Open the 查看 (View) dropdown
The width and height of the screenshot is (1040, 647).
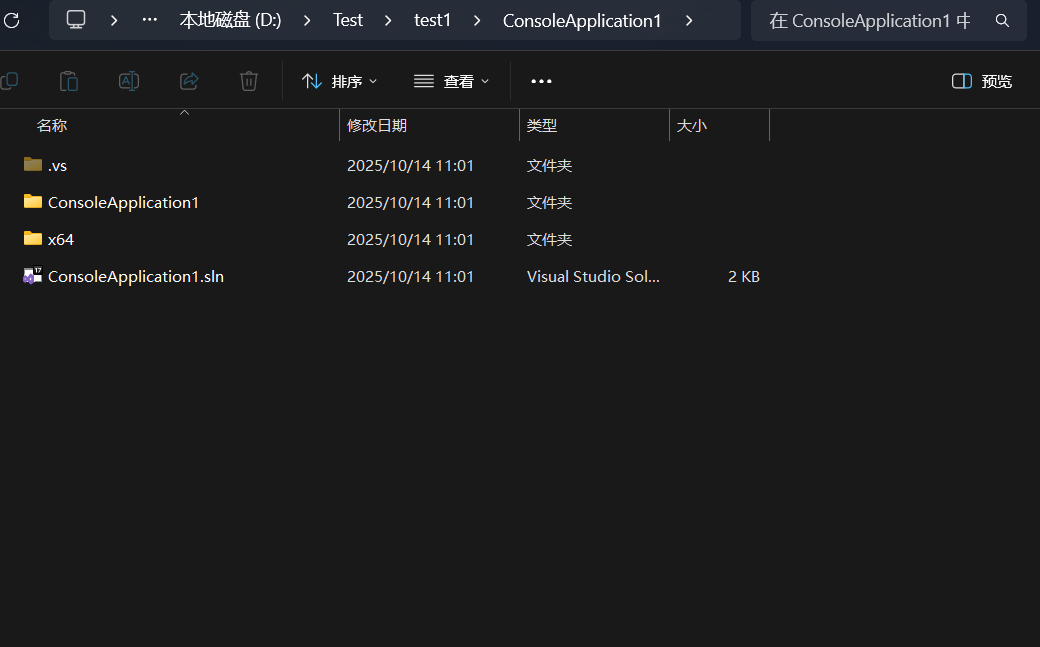[x=452, y=81]
